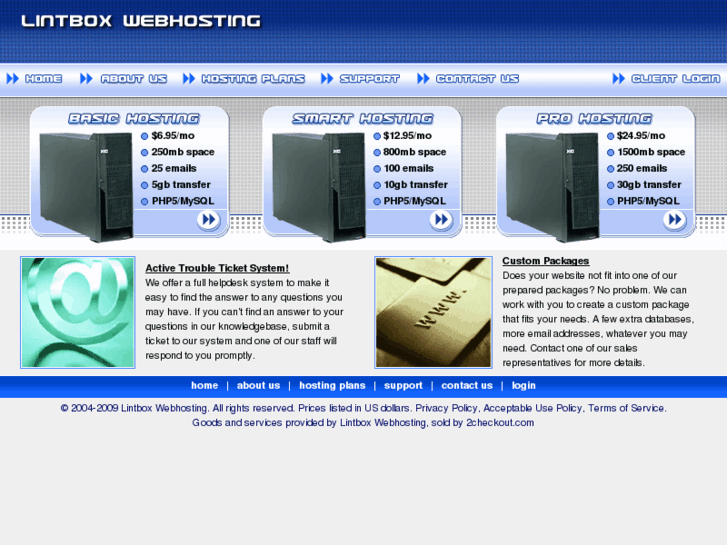
Task: Click the Pro Hosting server image
Action: click(552, 187)
